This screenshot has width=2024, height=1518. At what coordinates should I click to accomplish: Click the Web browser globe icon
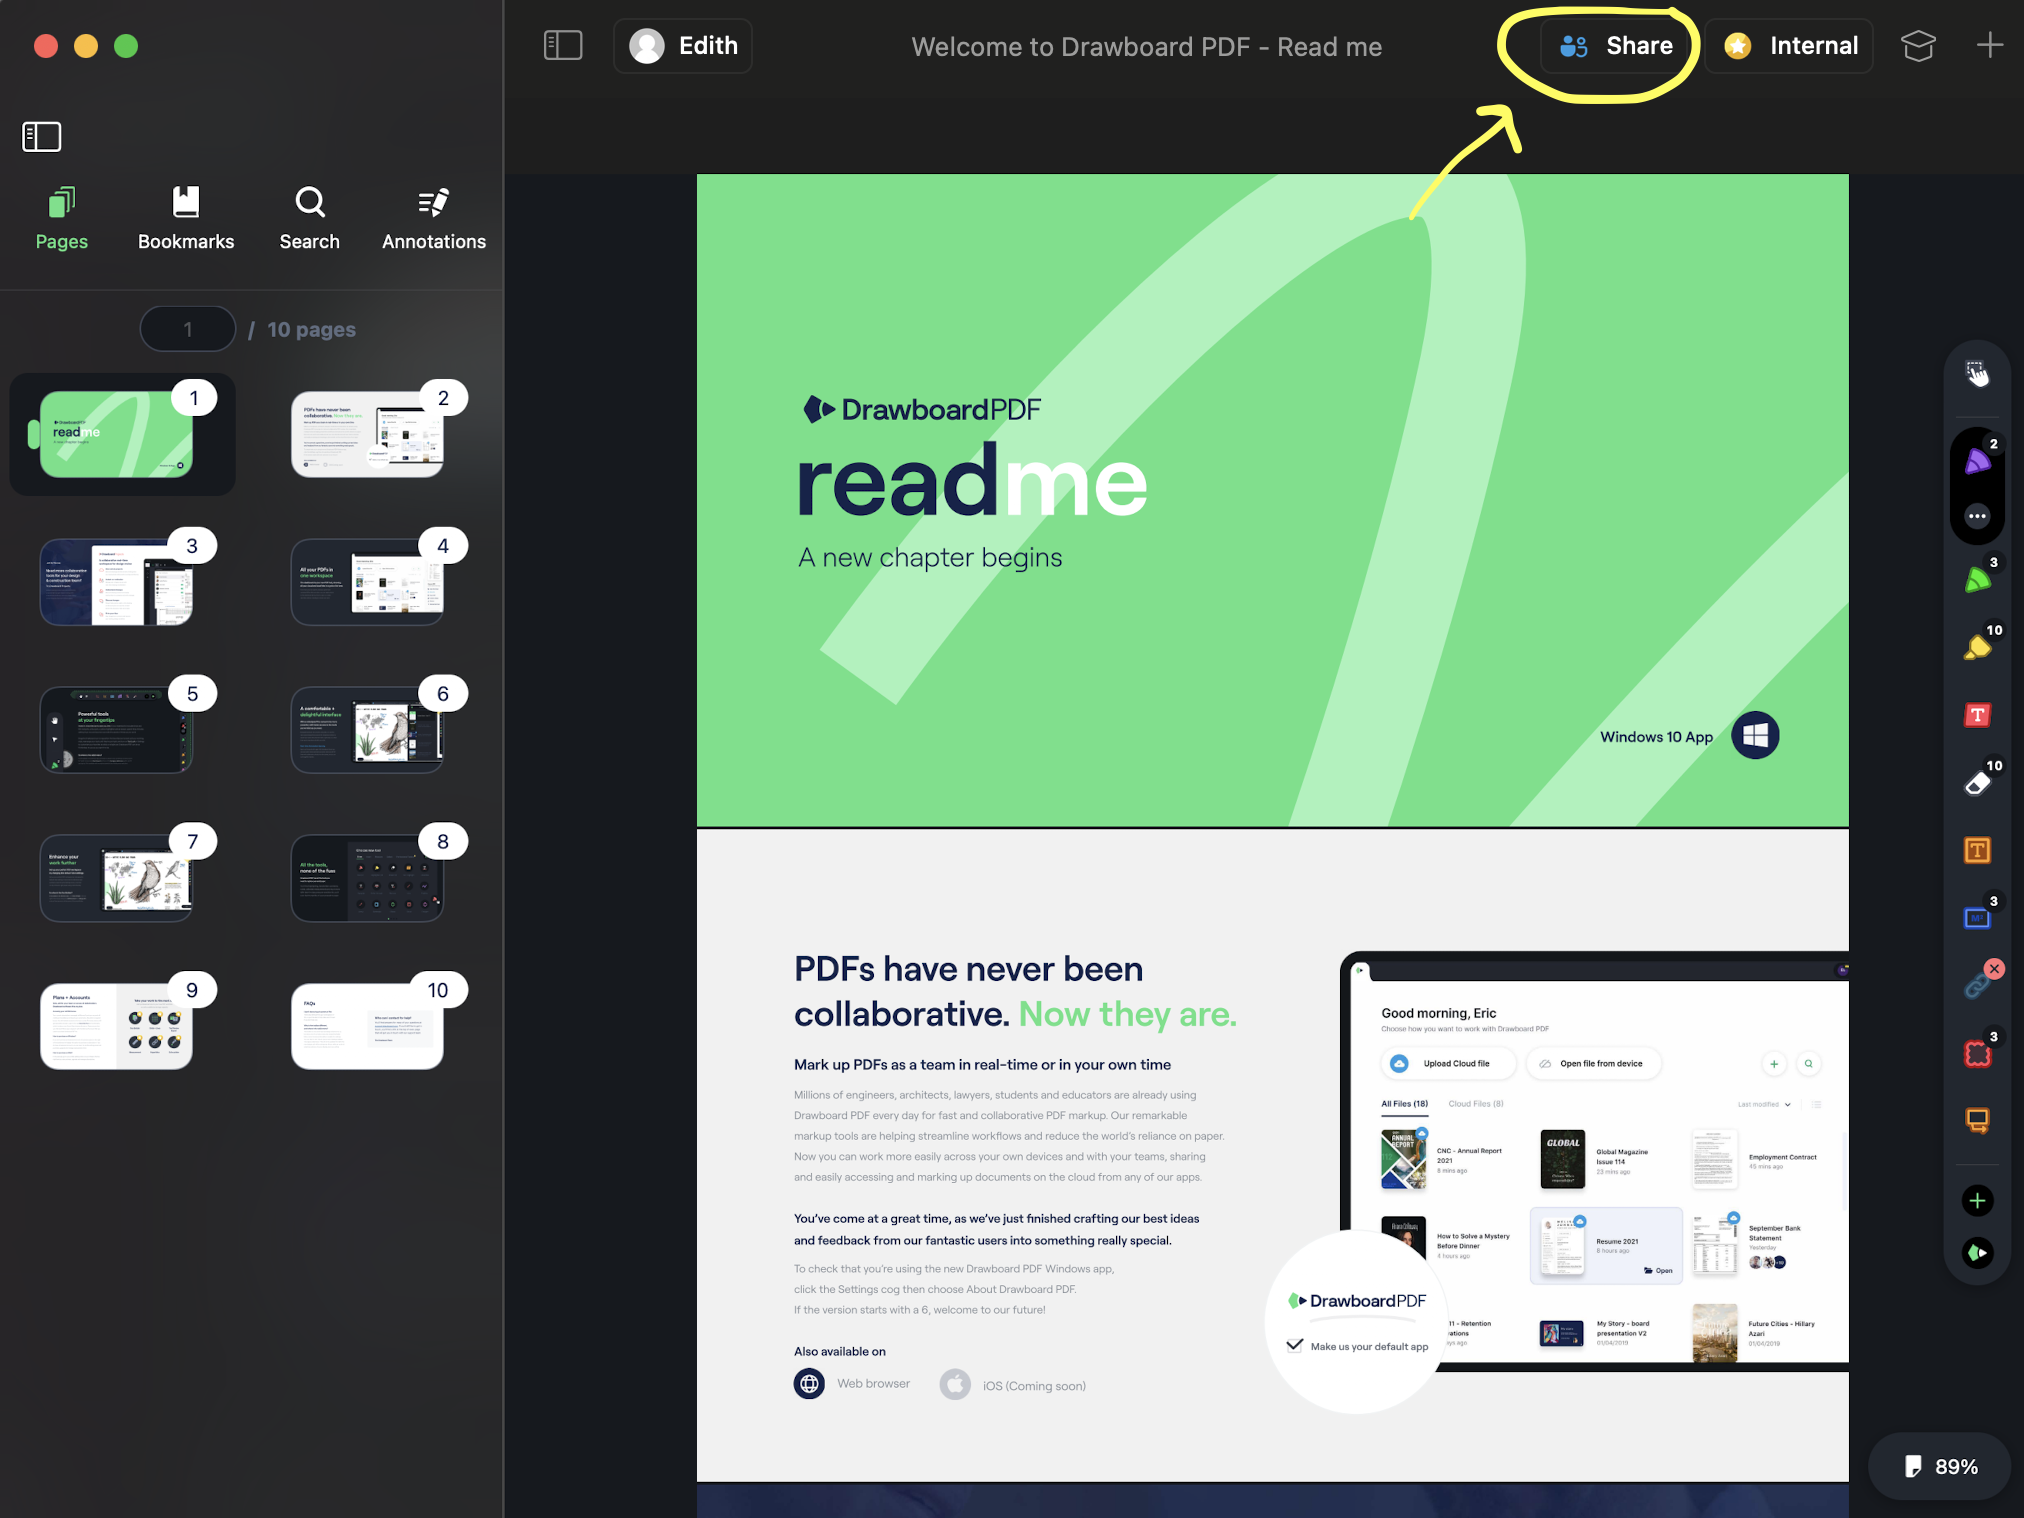click(x=809, y=1384)
